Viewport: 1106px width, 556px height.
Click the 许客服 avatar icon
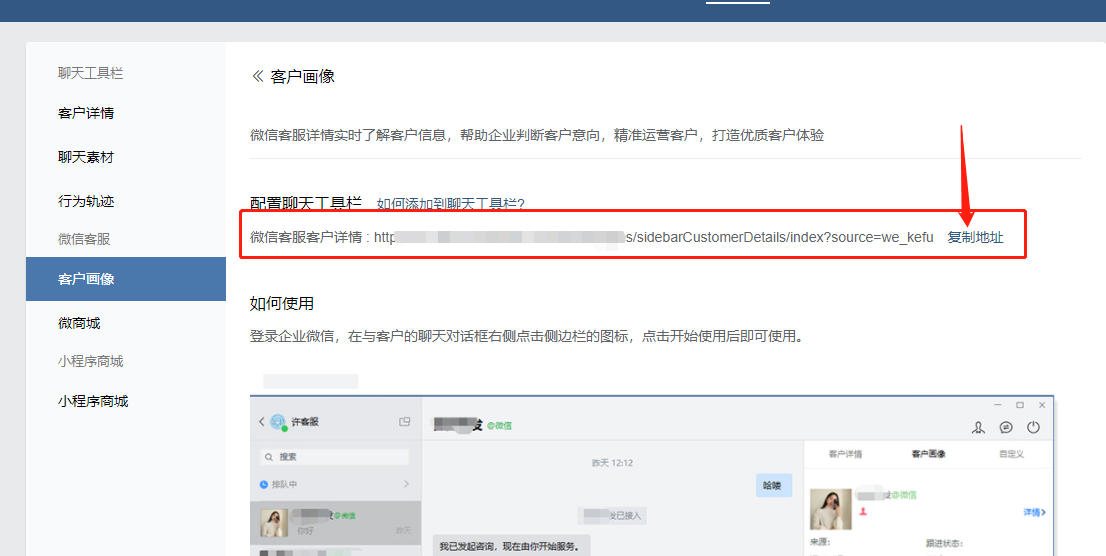click(x=277, y=422)
